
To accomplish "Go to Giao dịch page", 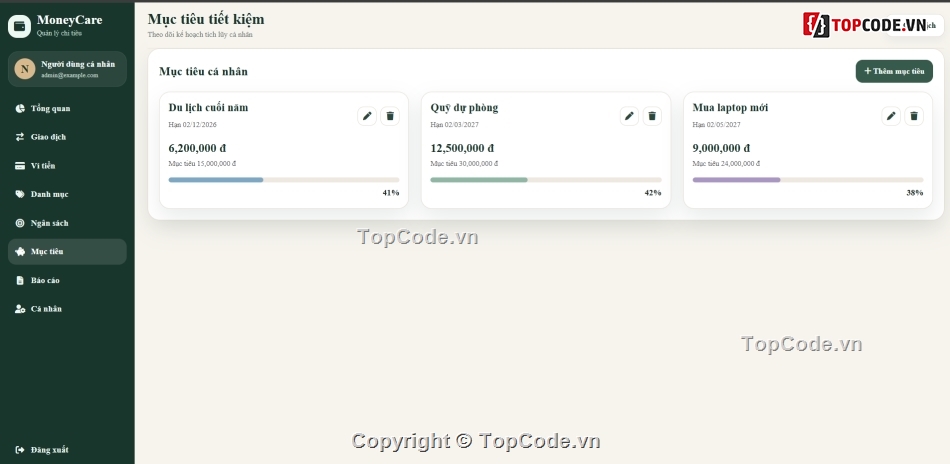I will (x=67, y=137).
